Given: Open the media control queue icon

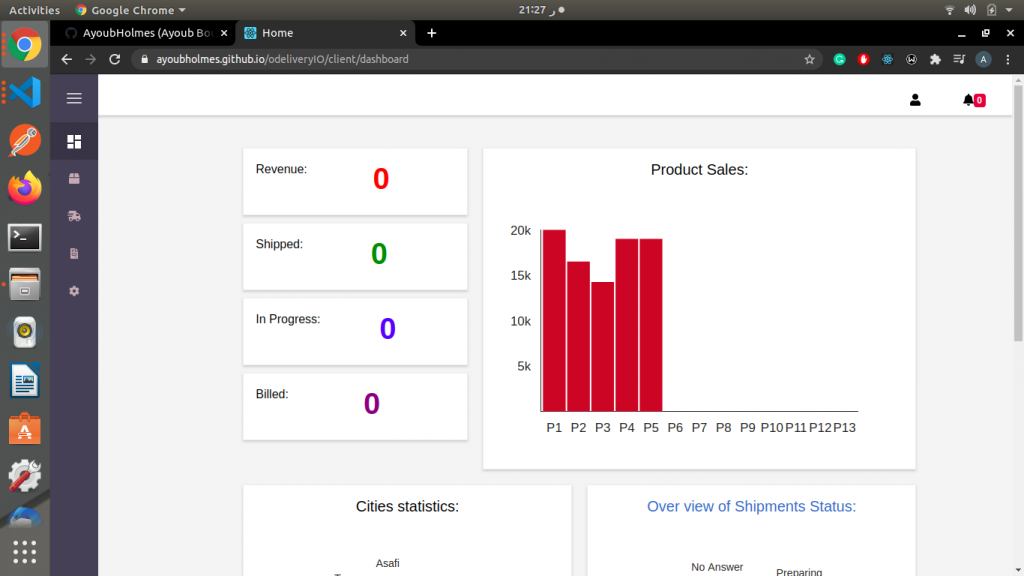Looking at the screenshot, I should point(959,59).
